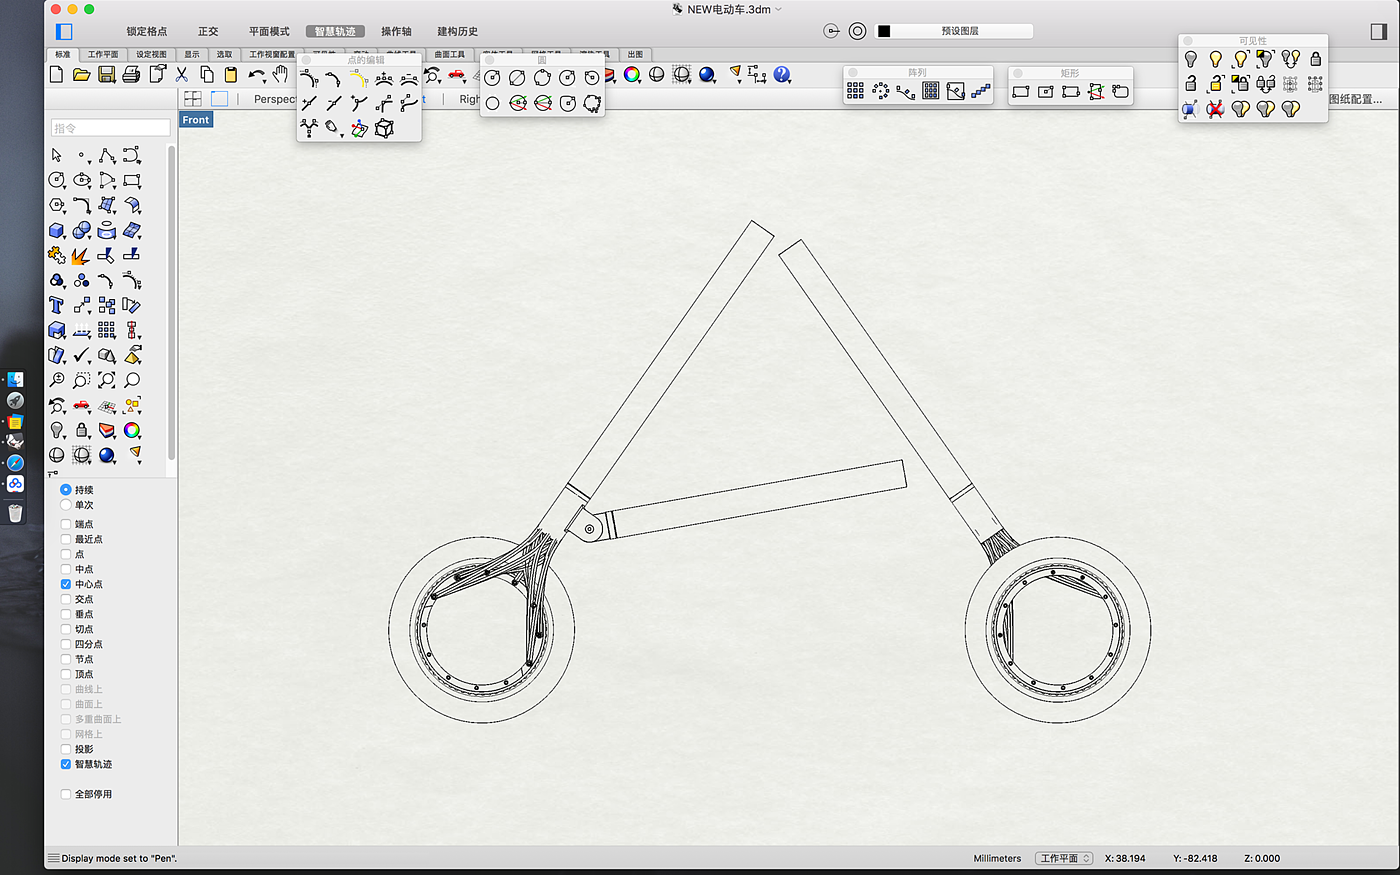Select the 单次 radio button

point(66,505)
